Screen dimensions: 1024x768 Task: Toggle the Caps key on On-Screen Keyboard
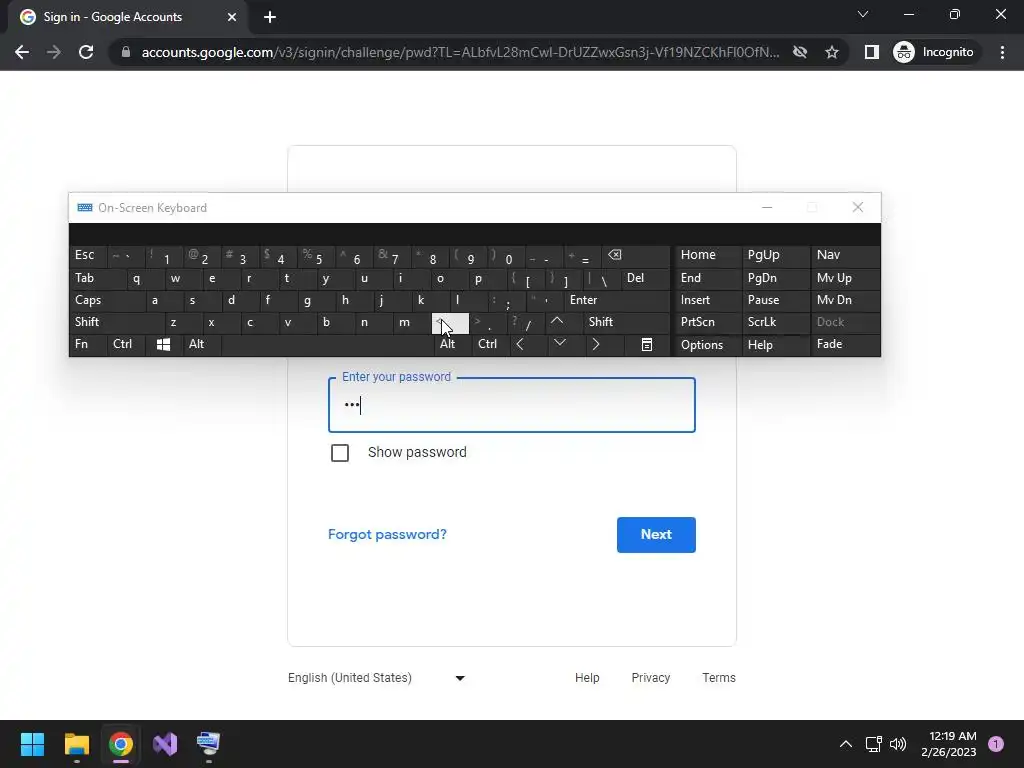click(107, 300)
